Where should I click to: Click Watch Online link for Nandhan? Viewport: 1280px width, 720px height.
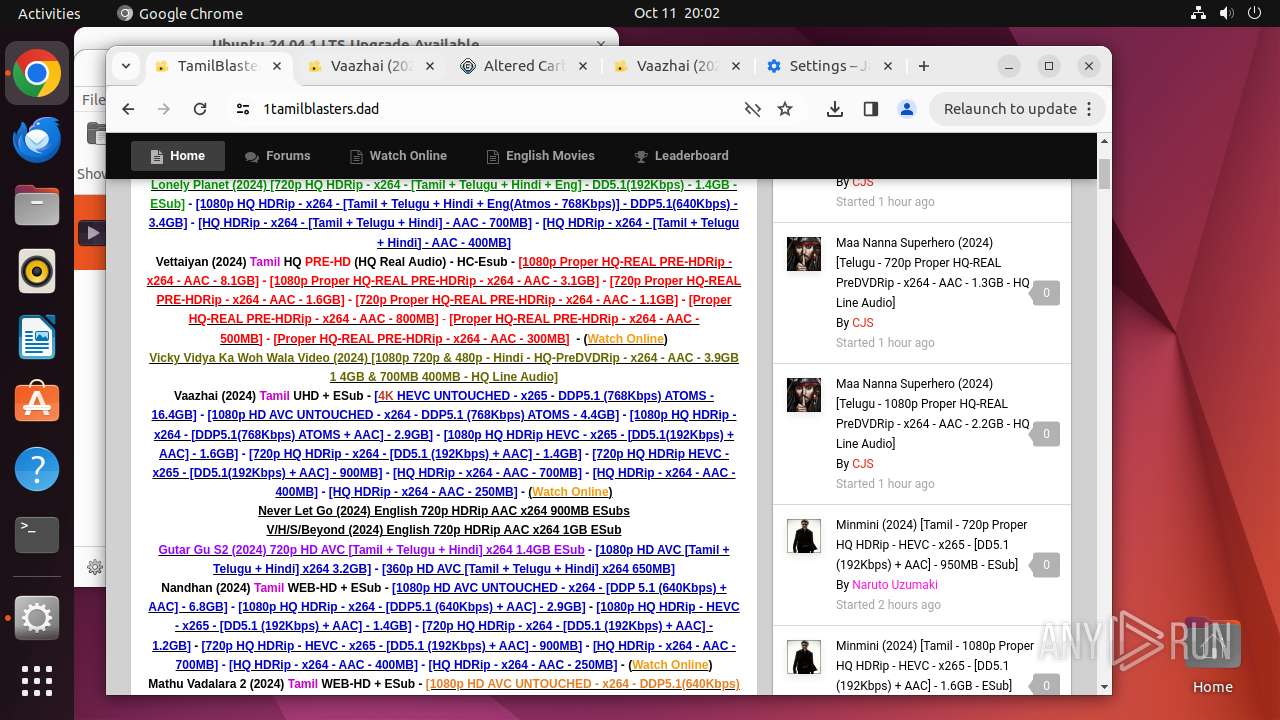[670, 665]
